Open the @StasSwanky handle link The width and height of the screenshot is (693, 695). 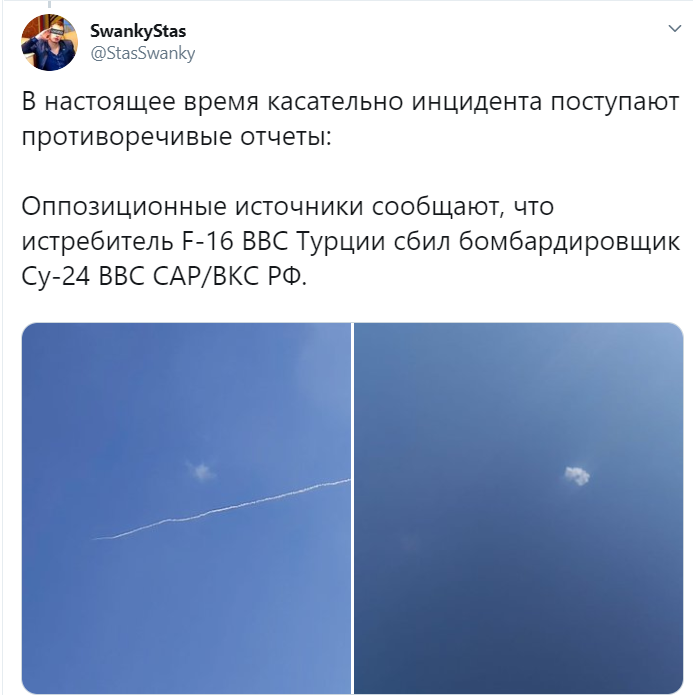coord(143,54)
